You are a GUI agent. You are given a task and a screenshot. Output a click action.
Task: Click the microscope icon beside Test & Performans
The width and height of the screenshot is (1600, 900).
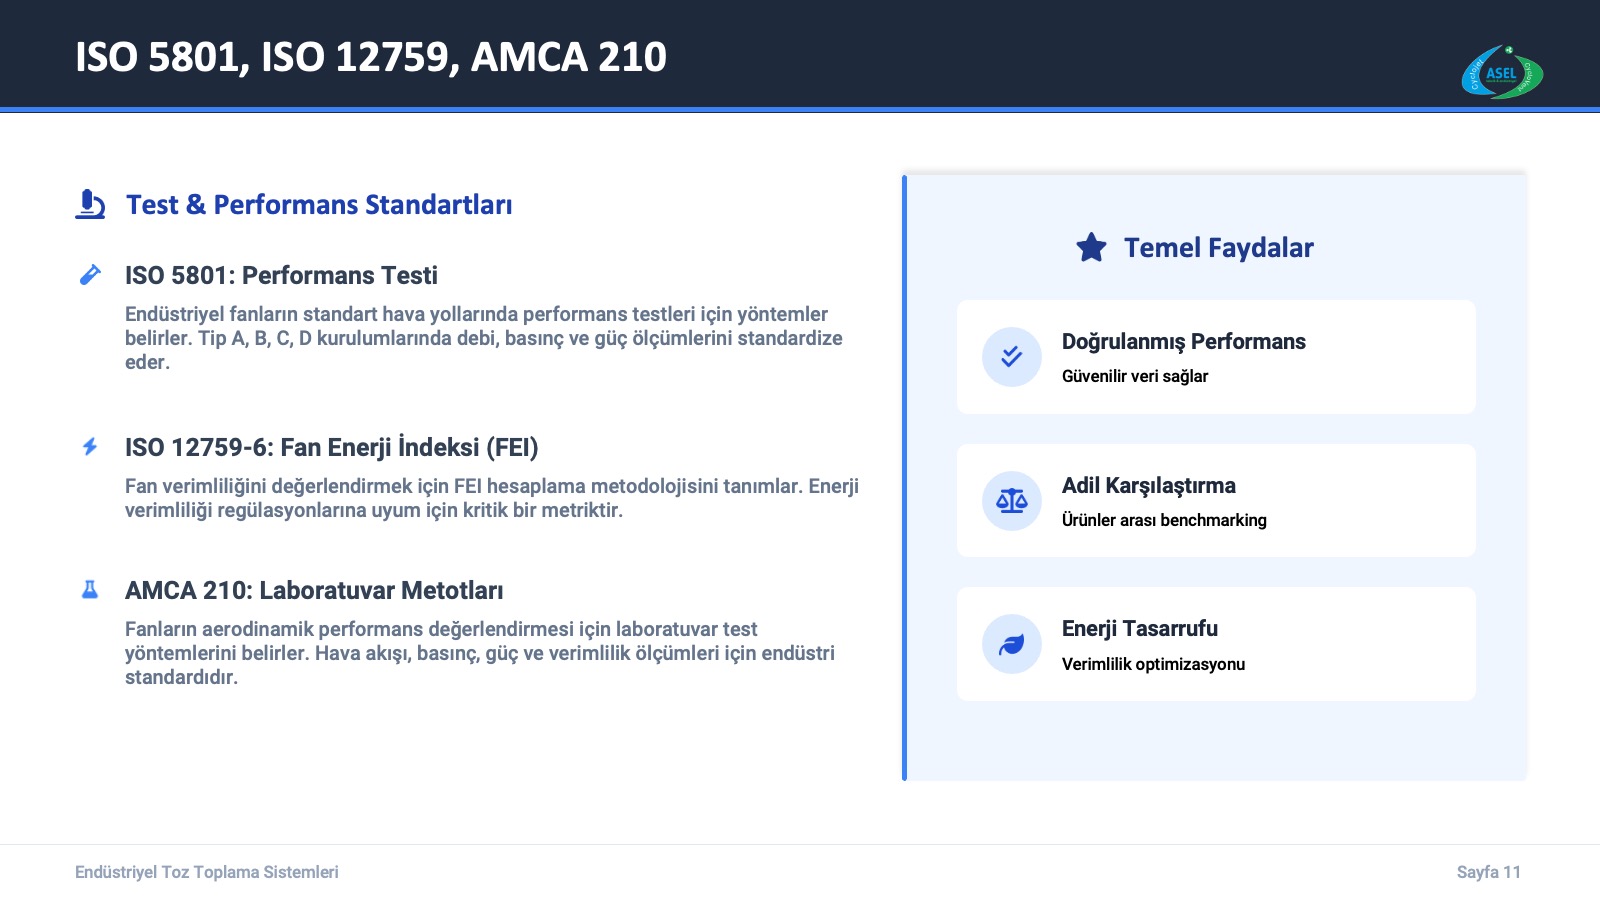[90, 204]
